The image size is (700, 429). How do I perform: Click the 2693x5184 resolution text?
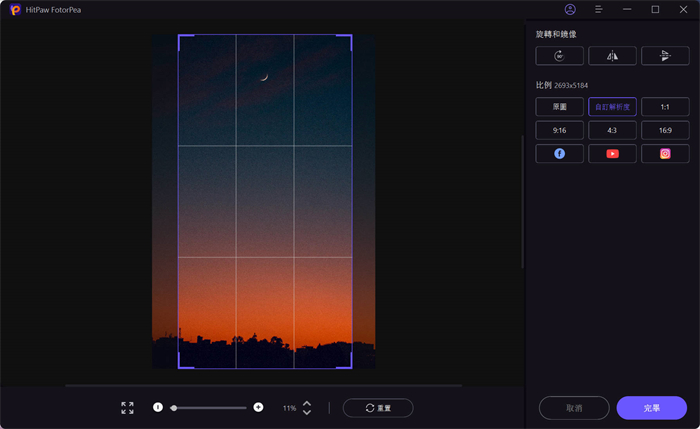point(571,85)
